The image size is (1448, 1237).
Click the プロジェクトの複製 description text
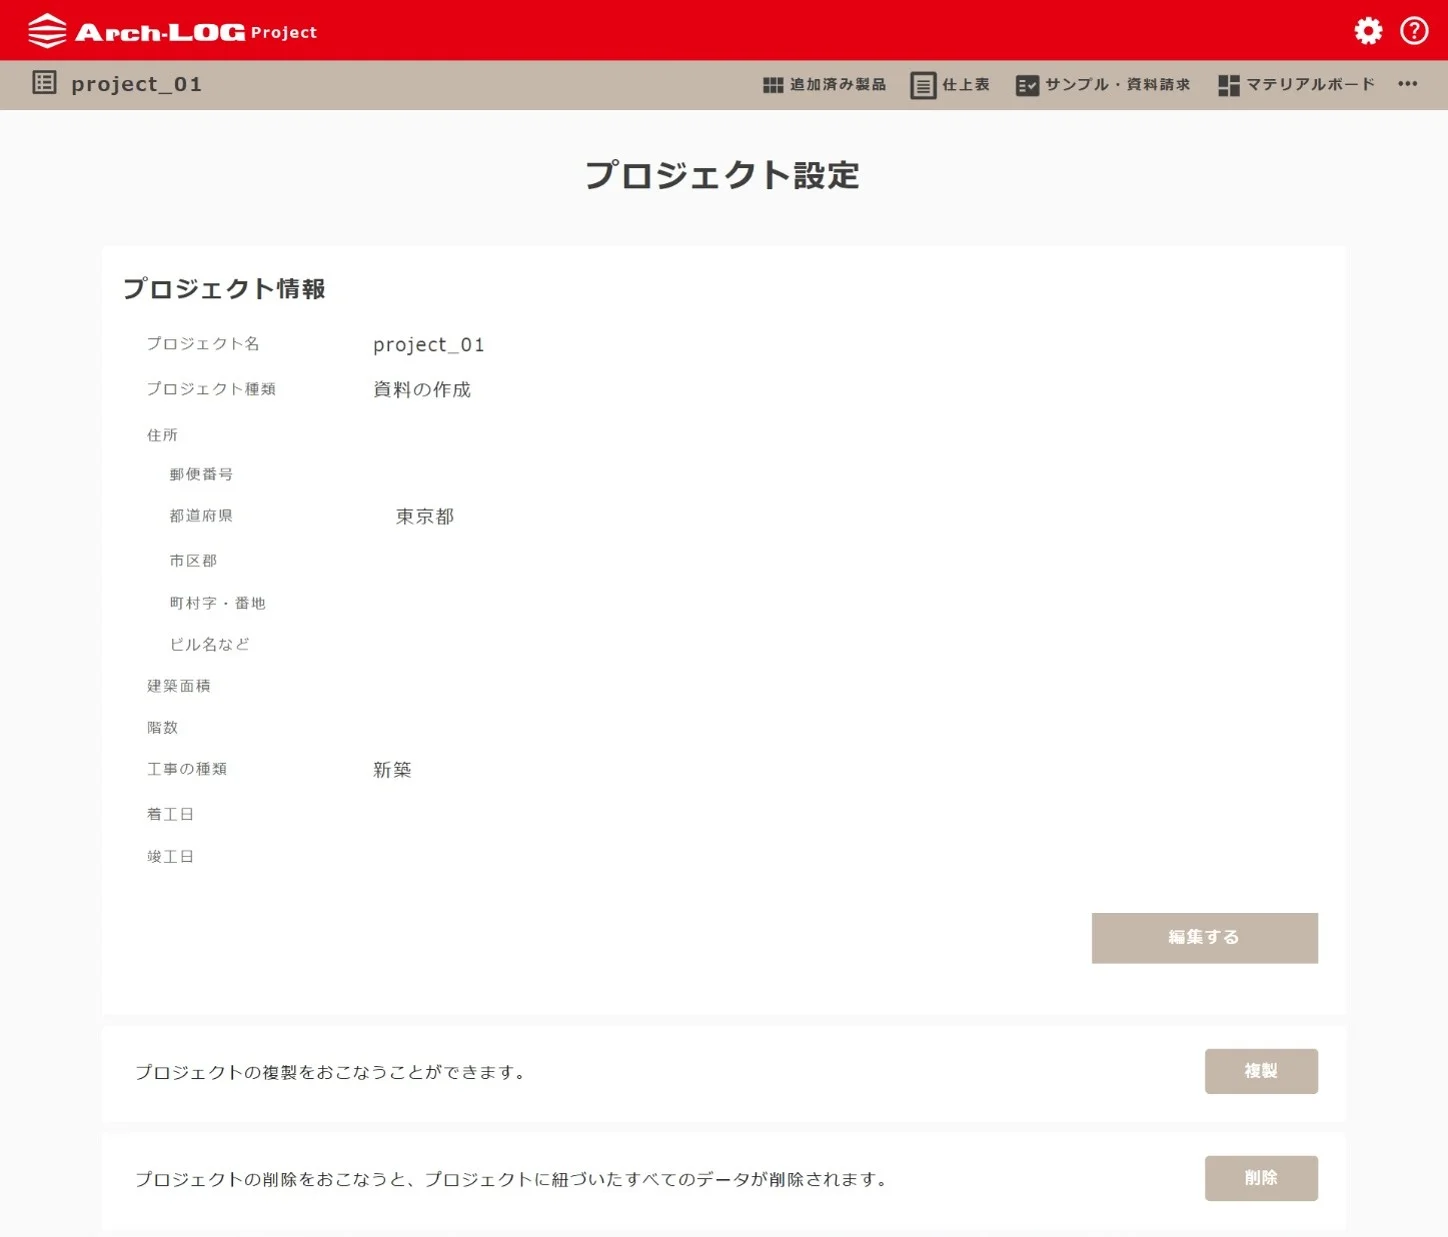[x=330, y=1072]
